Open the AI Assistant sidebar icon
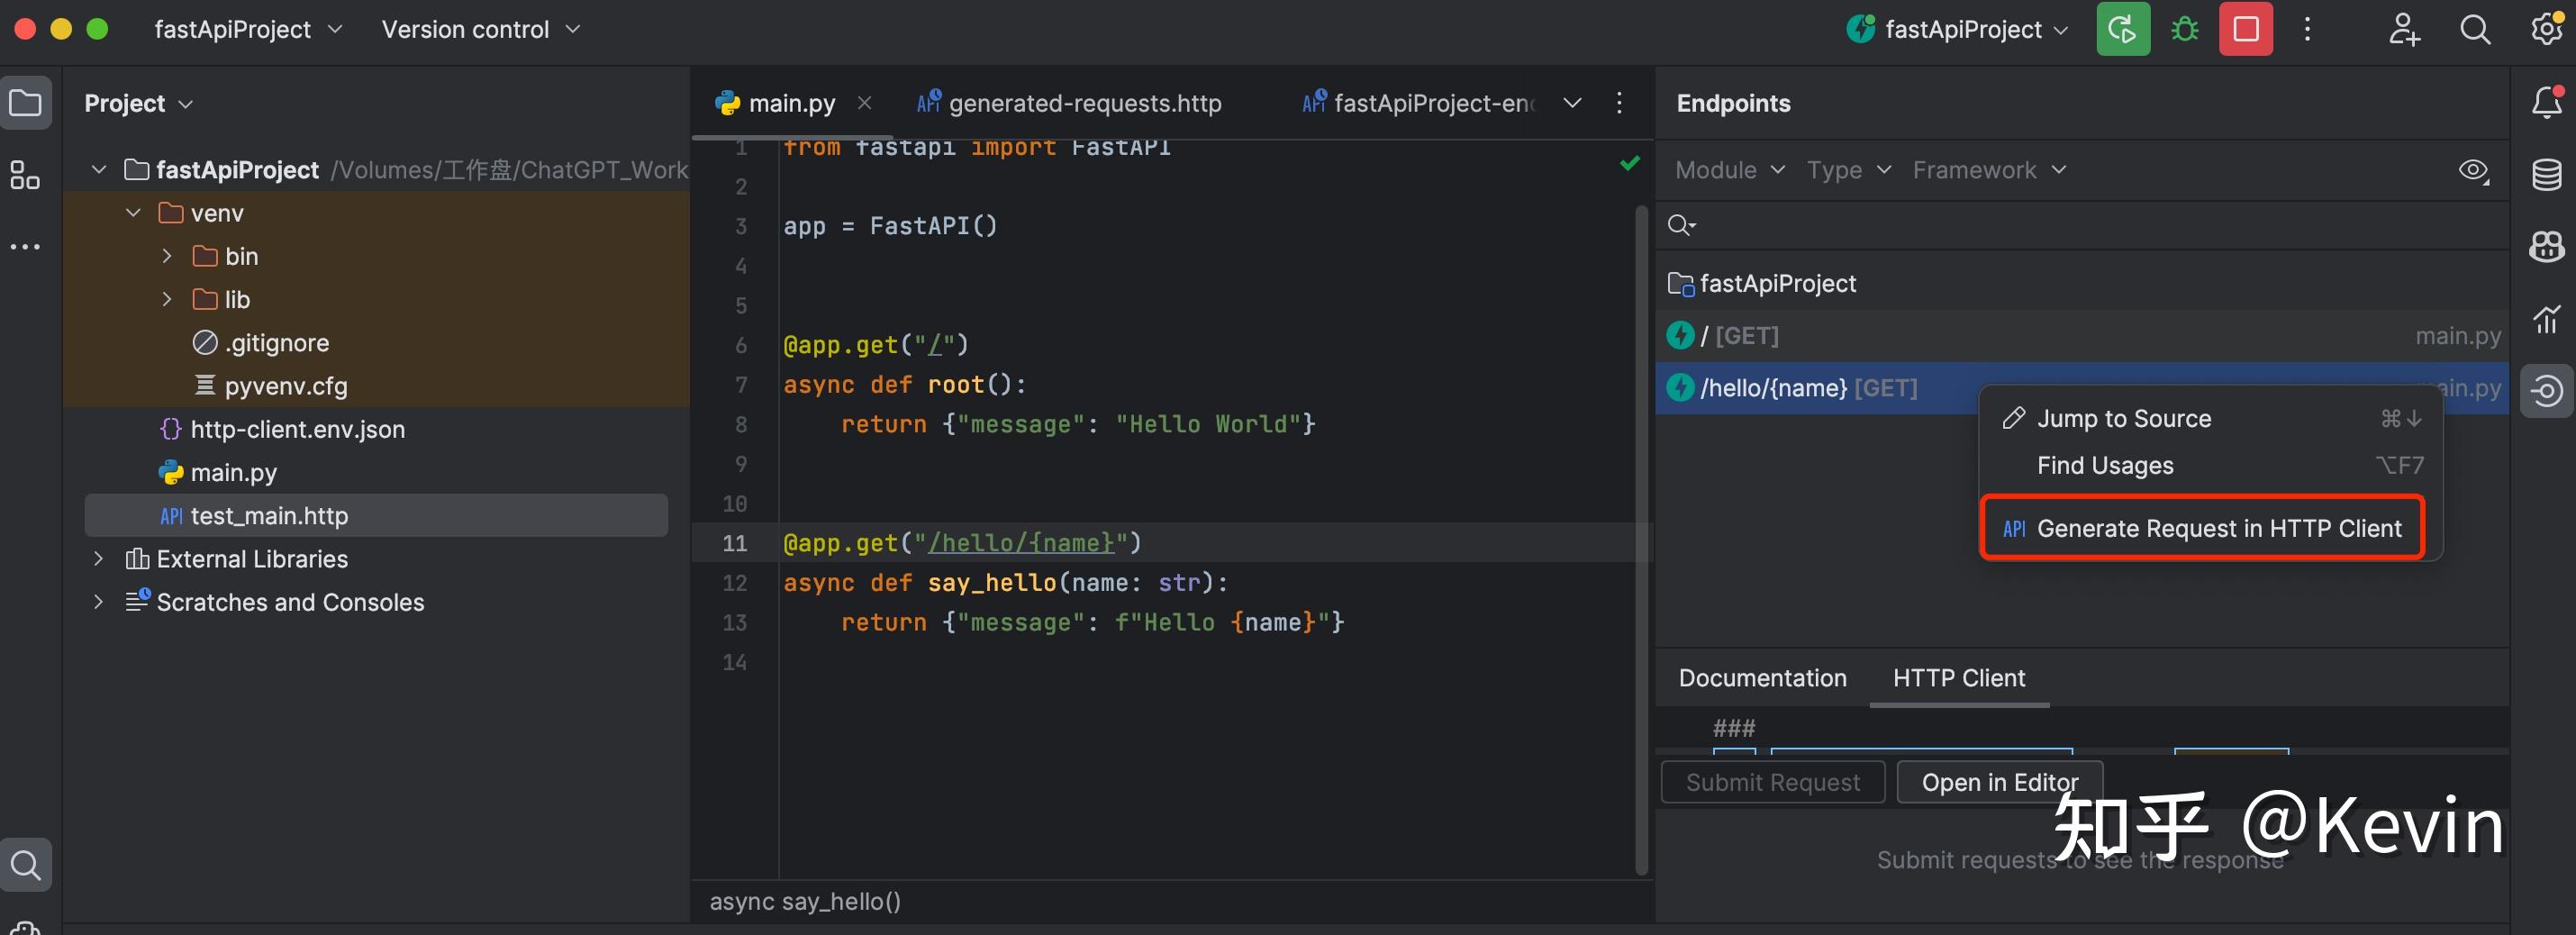 point(2547,246)
